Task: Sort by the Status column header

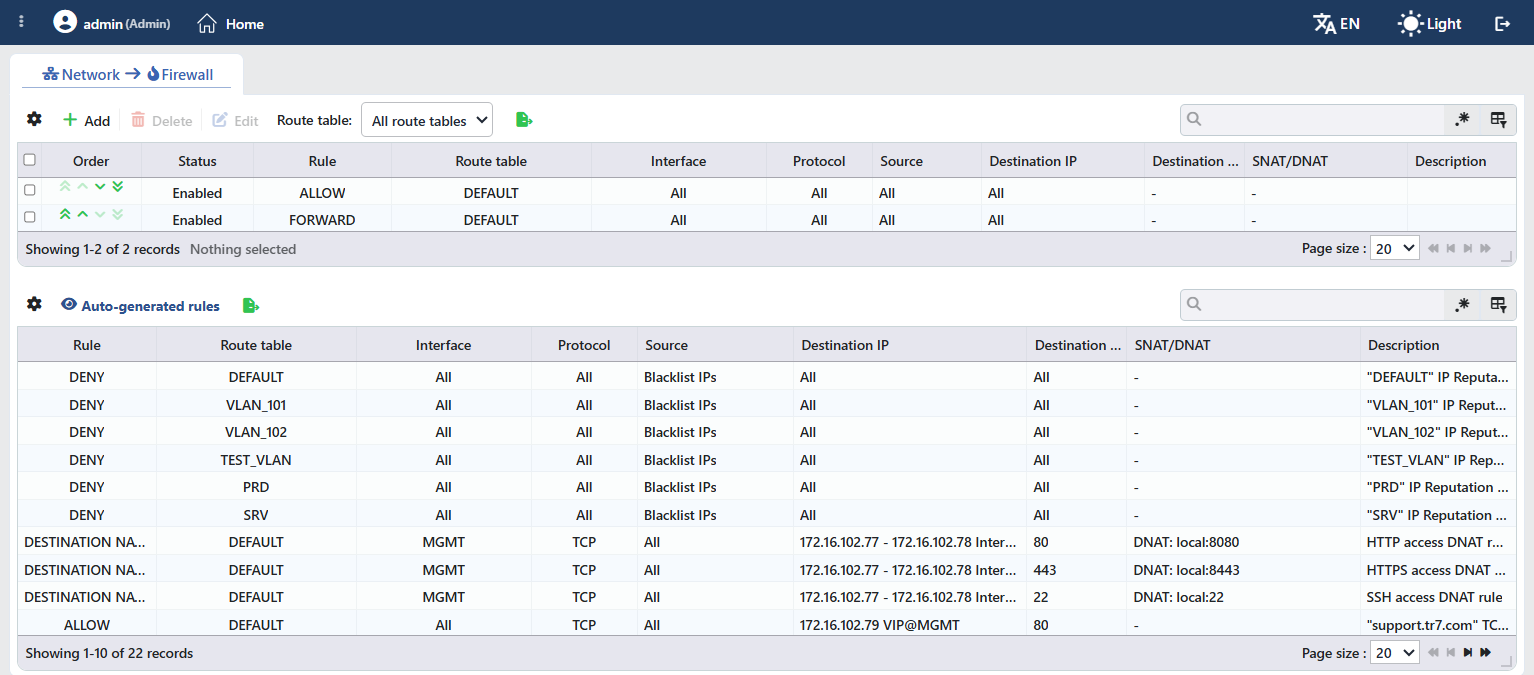Action: point(197,161)
